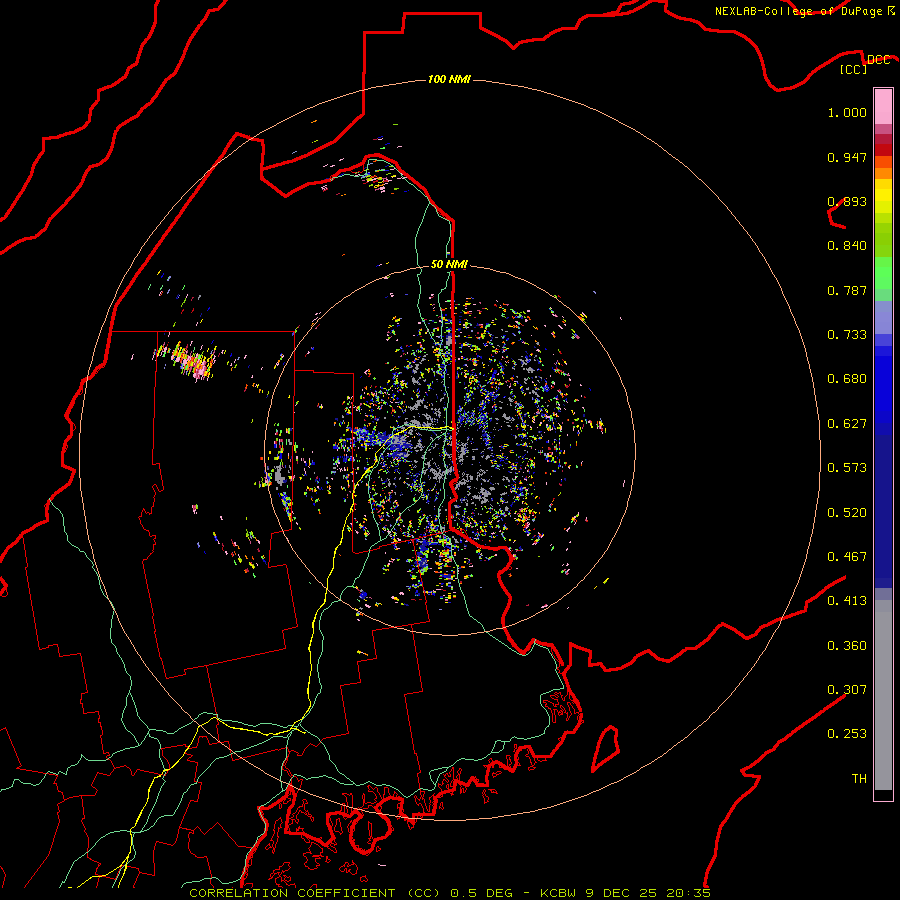Viewport: 900px width, 900px height.
Task: Pick the lavender swatch in the color scale
Action: click(883, 318)
